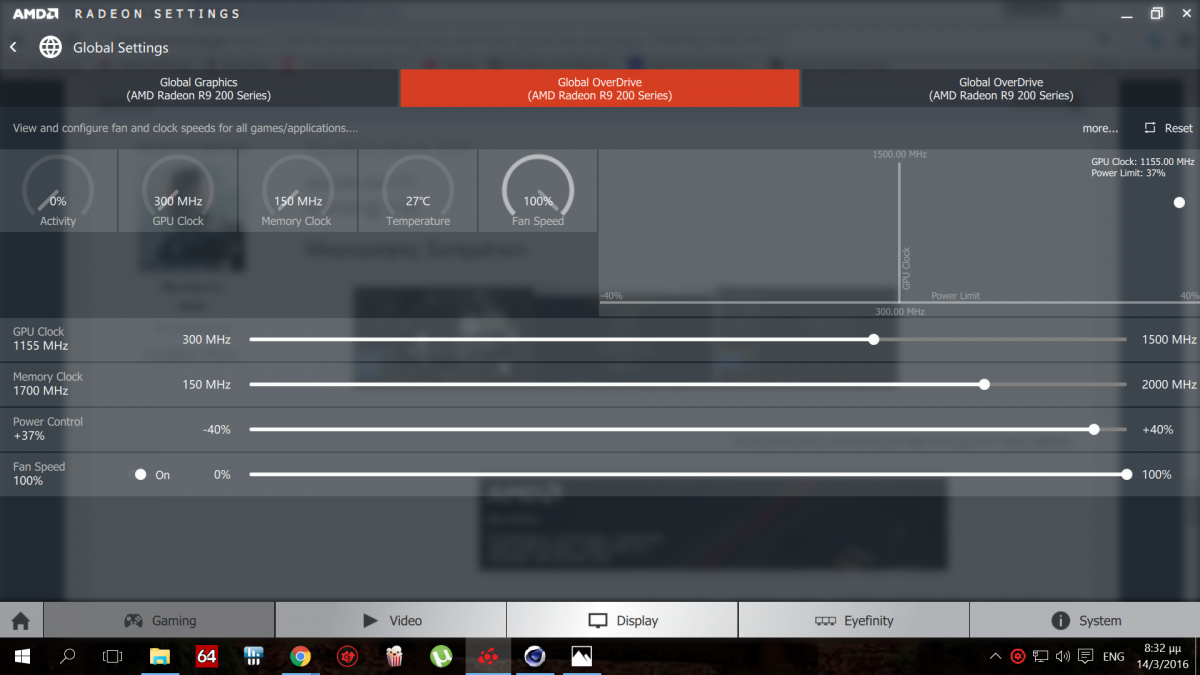Click the Fan Speed 100% gauge
The image size is (1200, 675).
pyautogui.click(x=538, y=190)
